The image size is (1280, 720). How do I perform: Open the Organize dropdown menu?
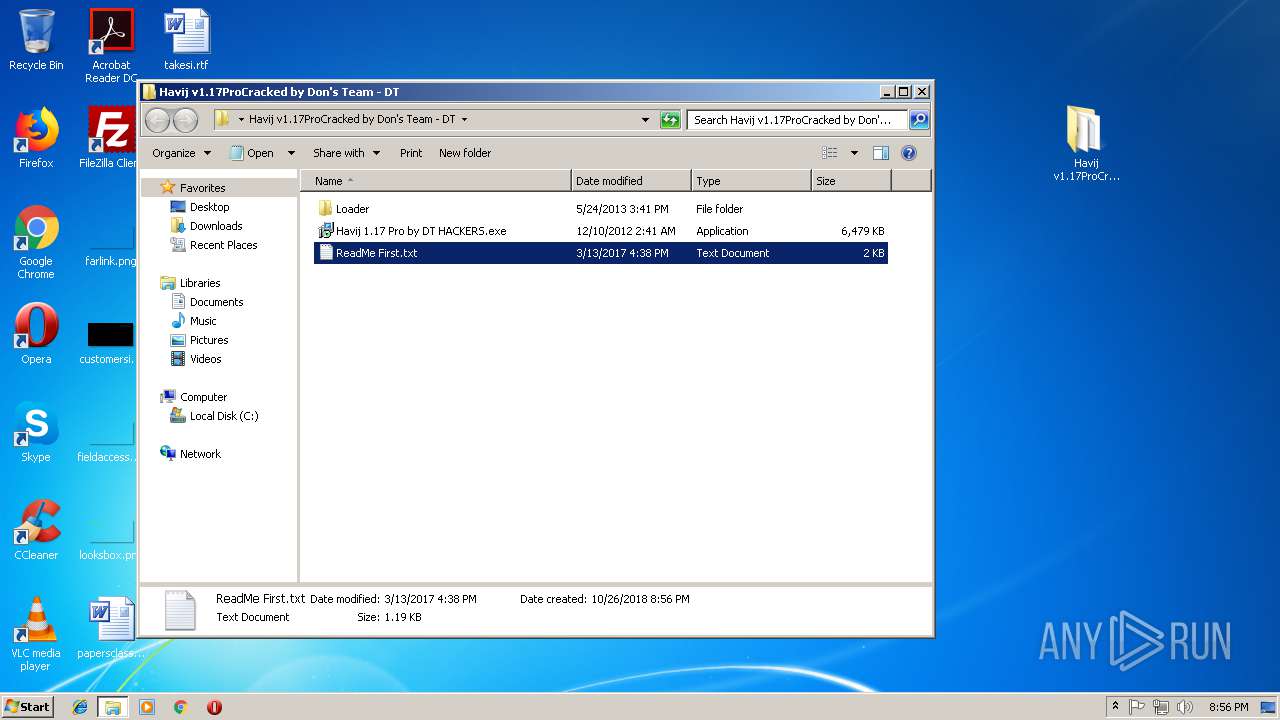pos(181,153)
